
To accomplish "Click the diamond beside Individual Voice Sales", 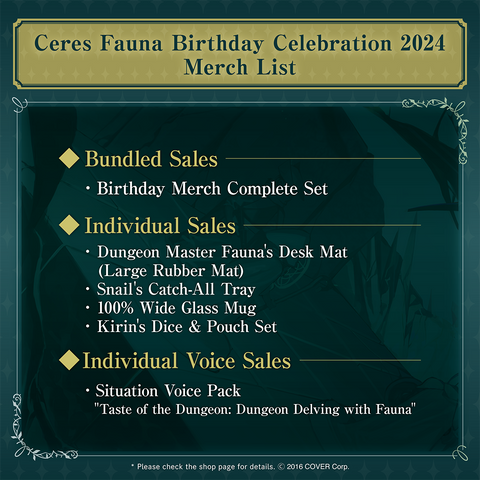I will (69, 360).
